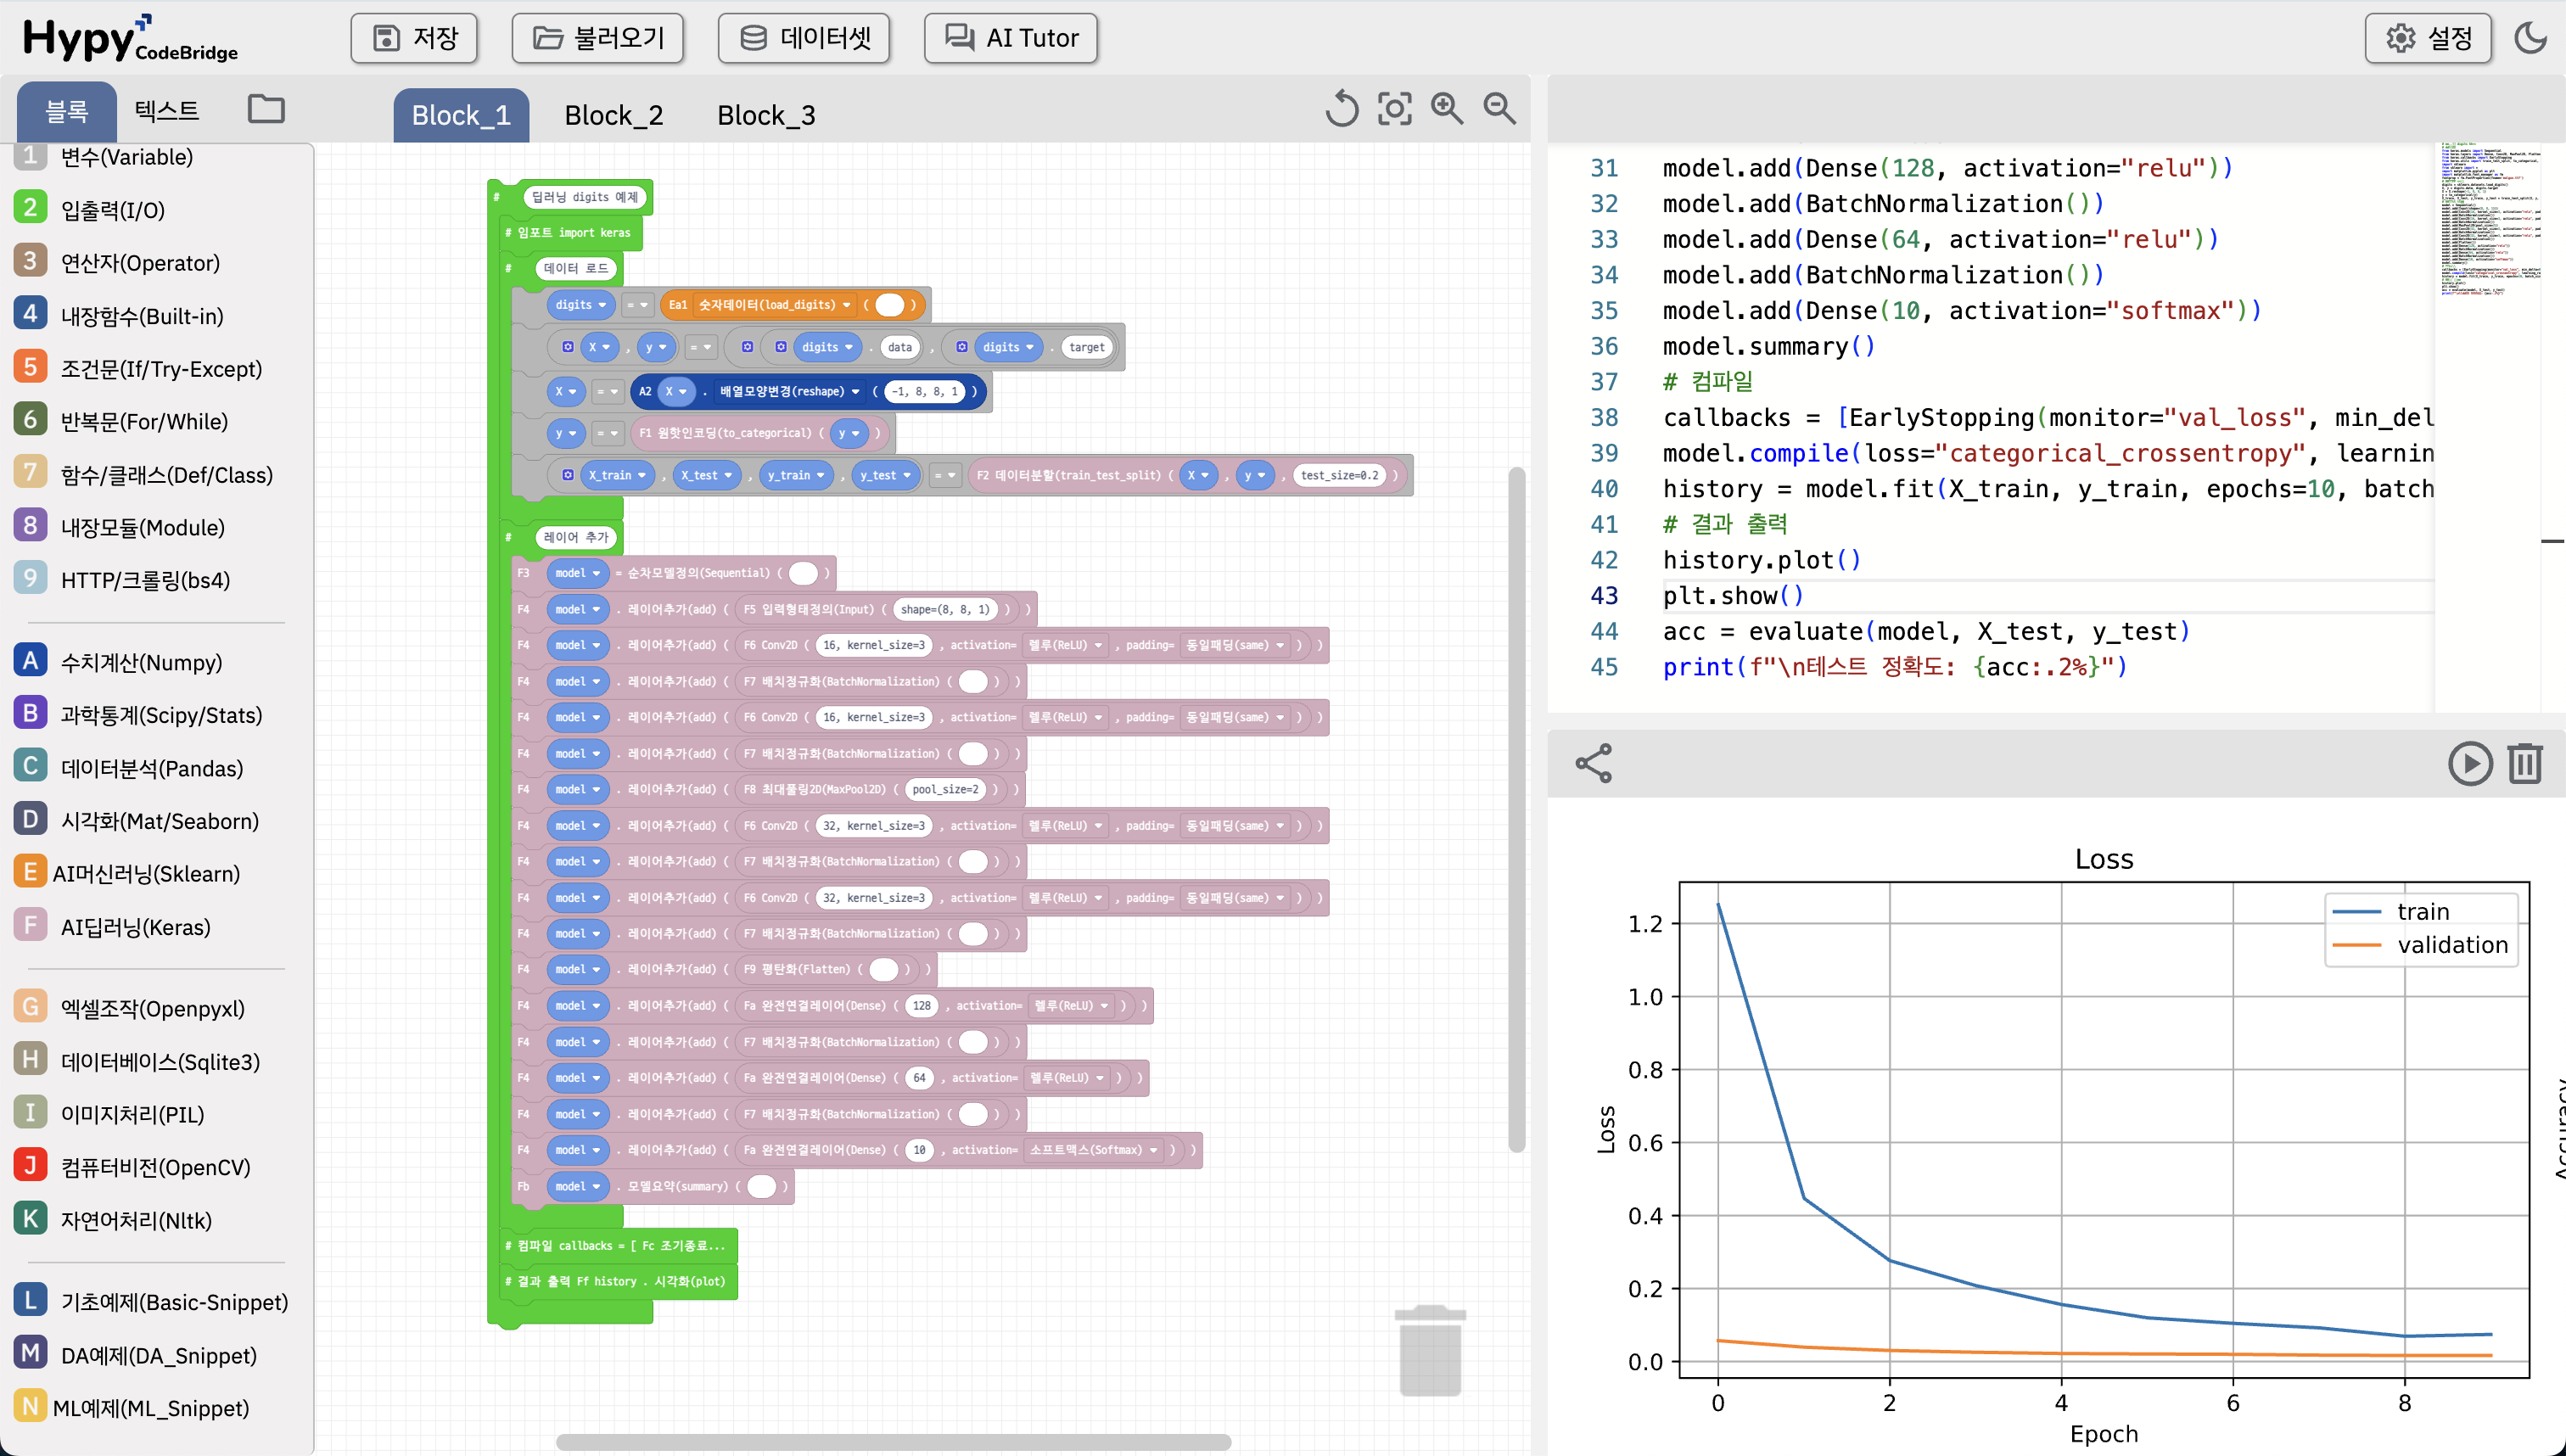Viewport: 2566px width, 1456px height.
Task: Open the 내장함수(Built-in) category
Action: tap(120, 315)
